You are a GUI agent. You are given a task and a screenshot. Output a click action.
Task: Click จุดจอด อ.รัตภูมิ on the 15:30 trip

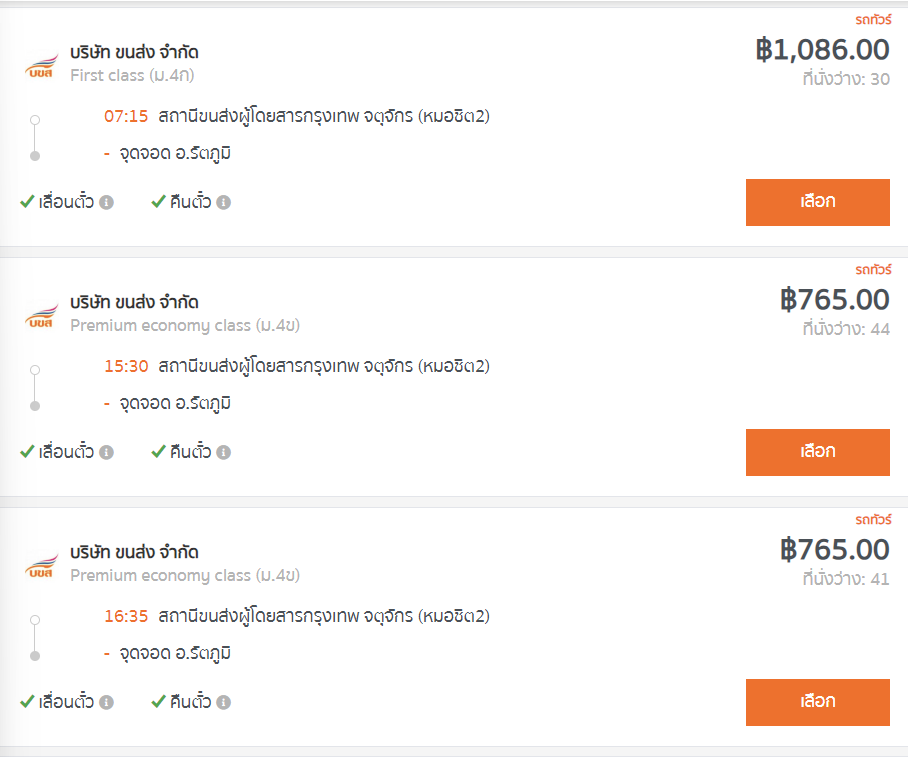[175, 404]
